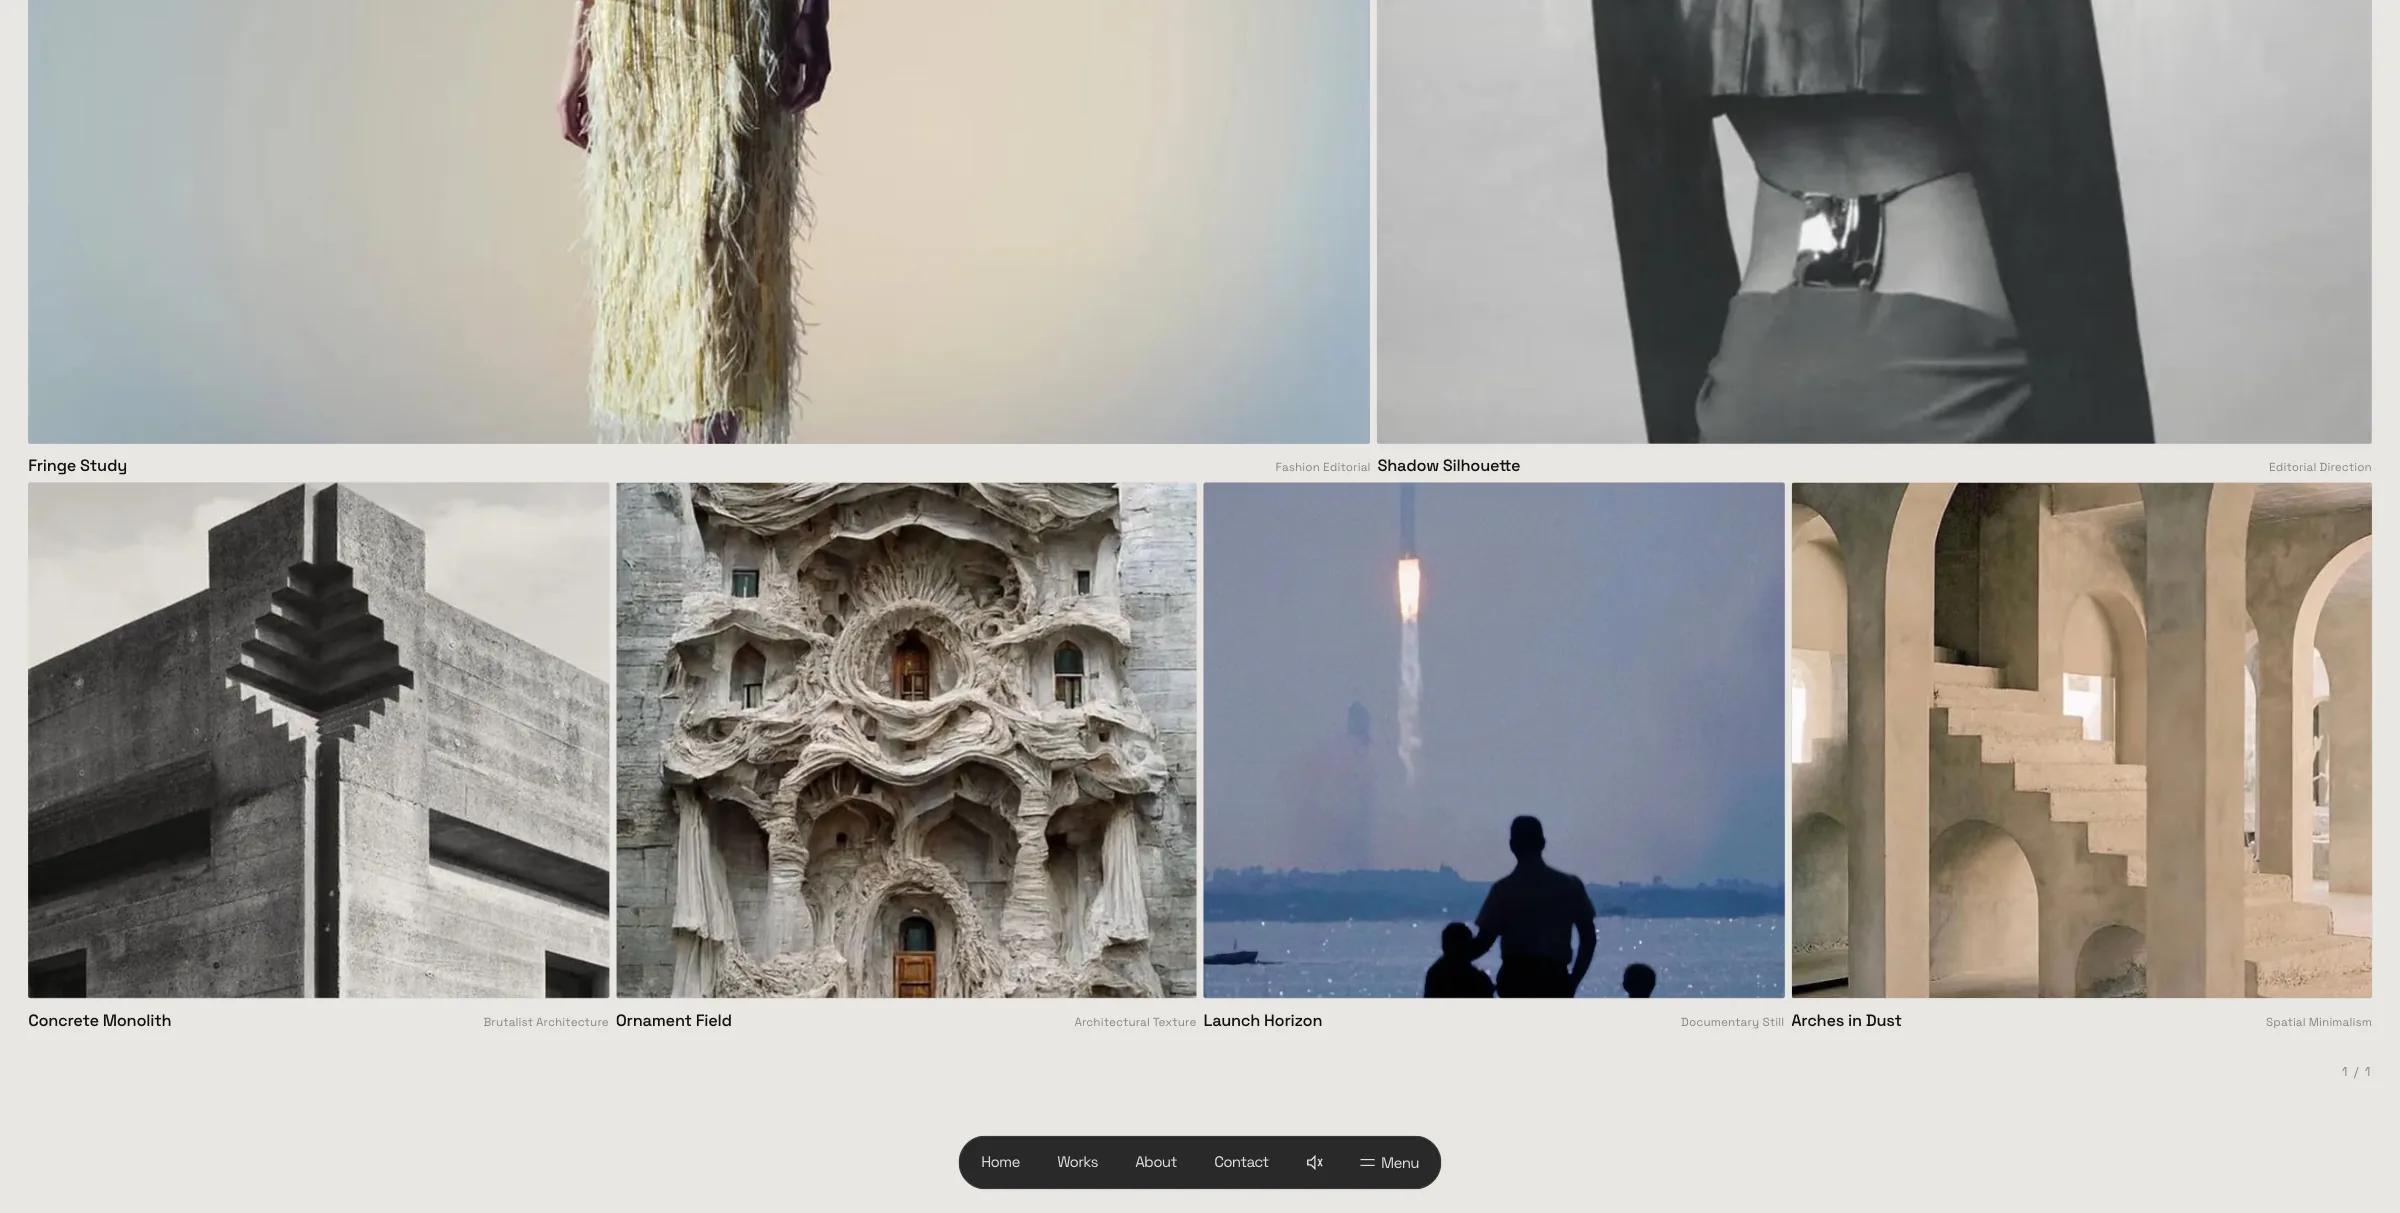Viewport: 2400px width, 1213px height.
Task: View the Concrete Monolith thumbnail
Action: click(318, 740)
